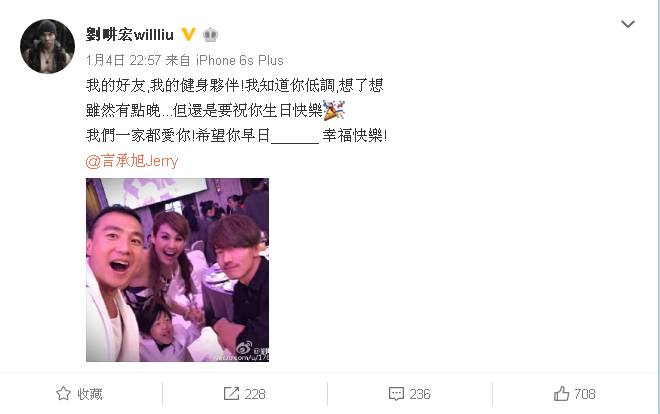The height and width of the screenshot is (414, 660).
Task: Open the 228 reposts count
Action: click(255, 394)
